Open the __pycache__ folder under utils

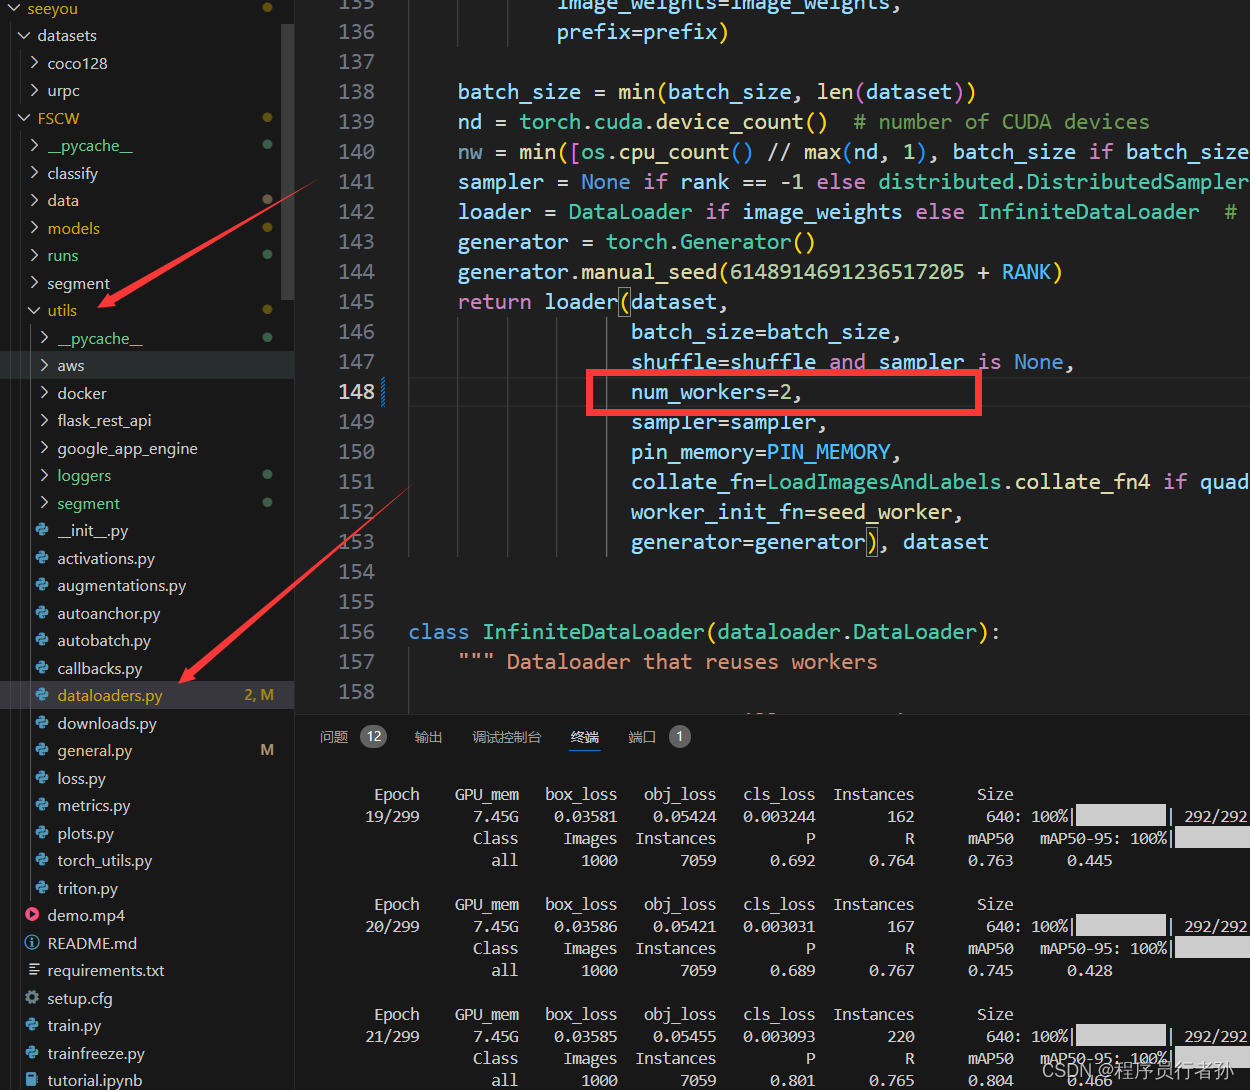point(147,338)
